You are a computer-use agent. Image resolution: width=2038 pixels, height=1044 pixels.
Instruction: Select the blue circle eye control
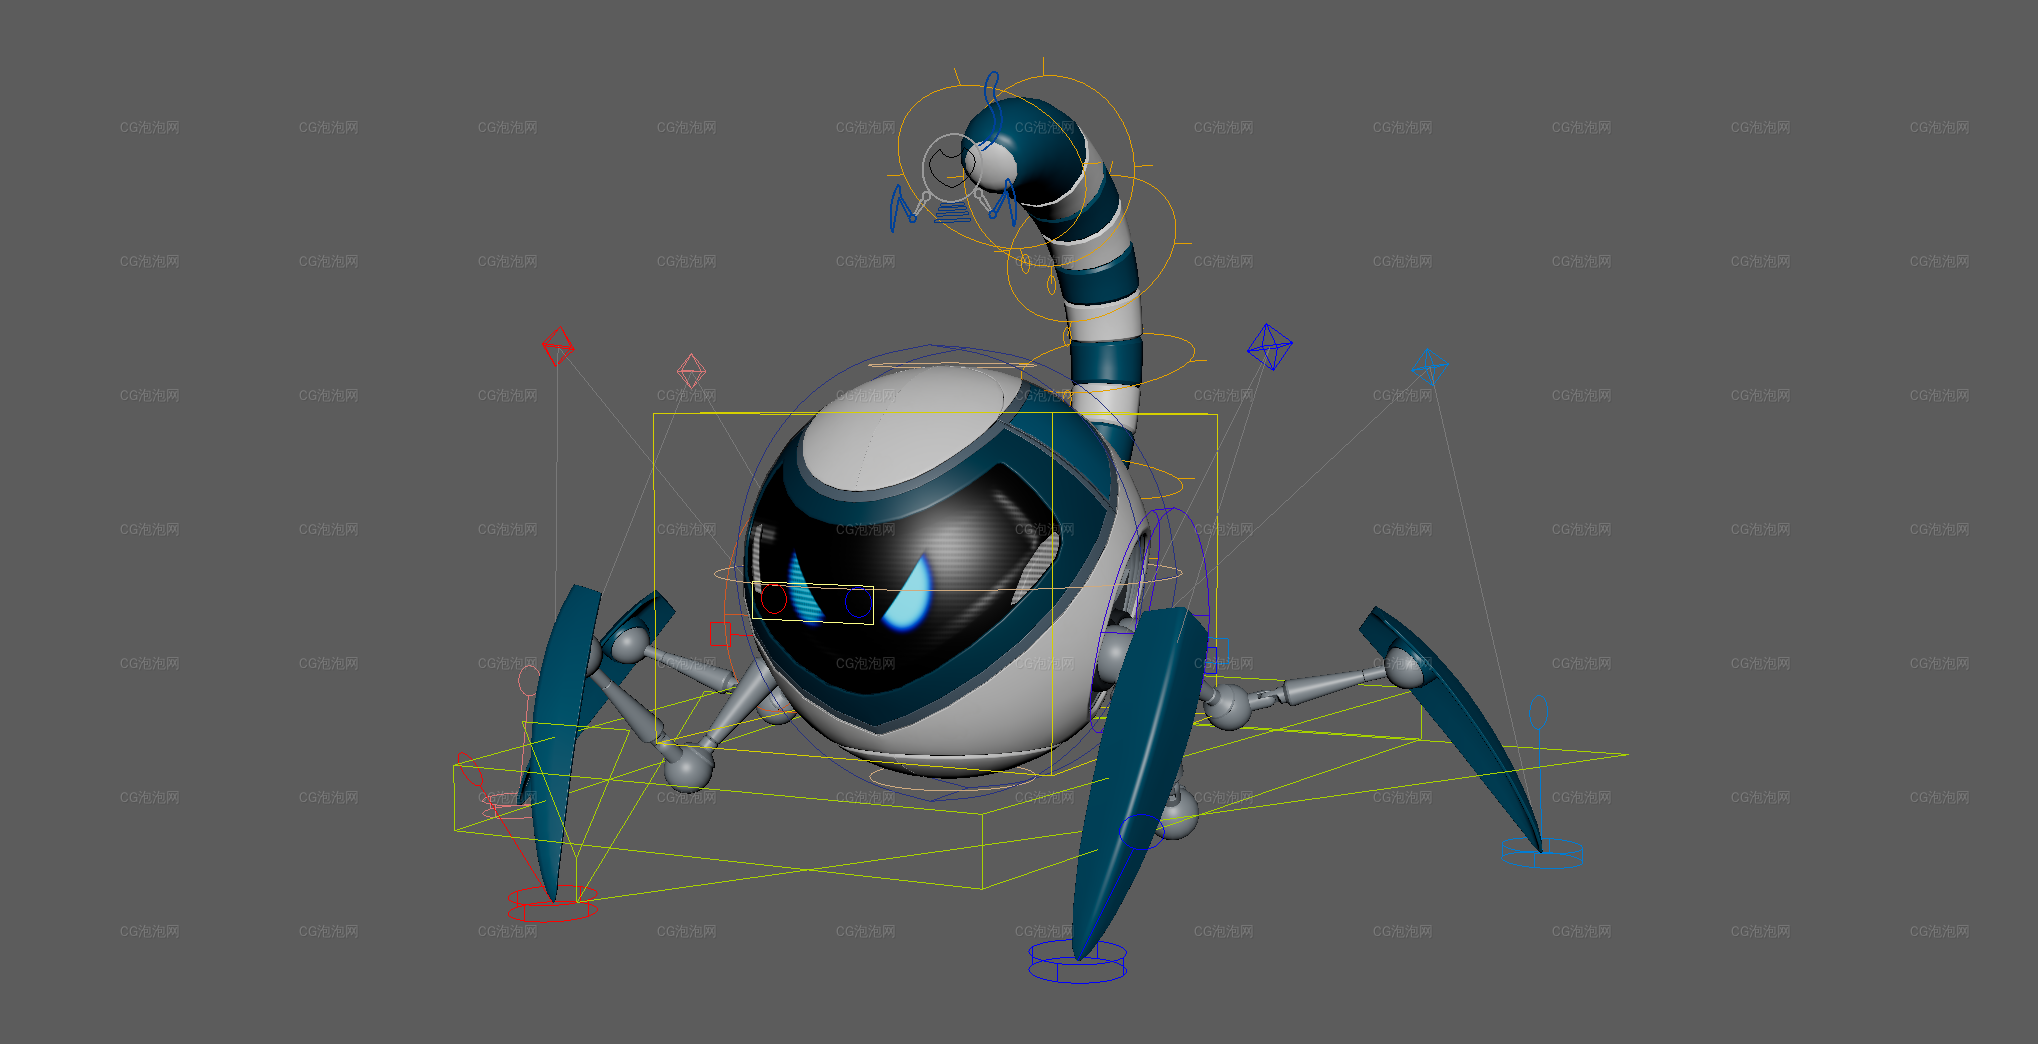coord(857,603)
